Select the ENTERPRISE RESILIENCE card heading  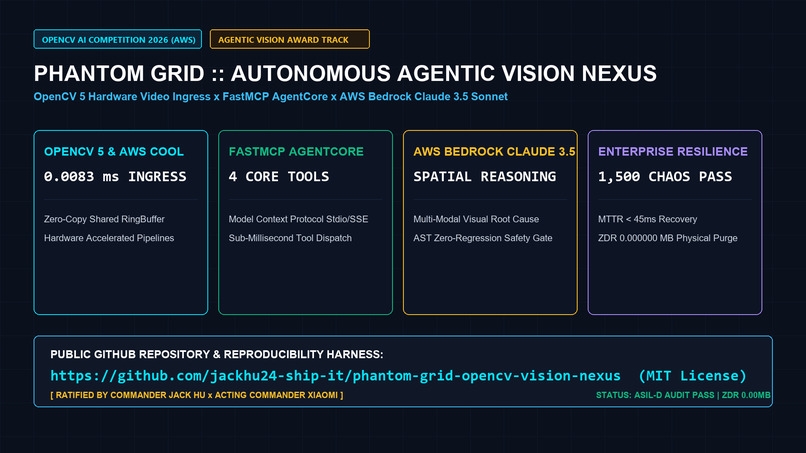(673, 152)
